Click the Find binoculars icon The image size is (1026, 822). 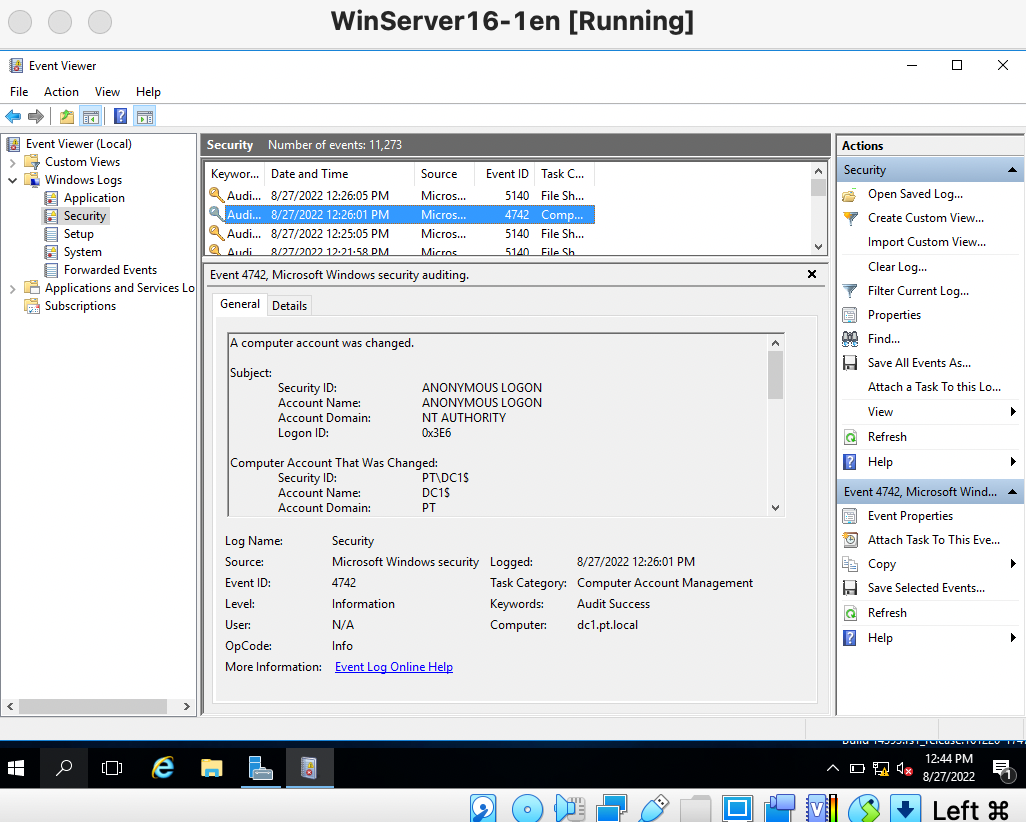click(849, 339)
